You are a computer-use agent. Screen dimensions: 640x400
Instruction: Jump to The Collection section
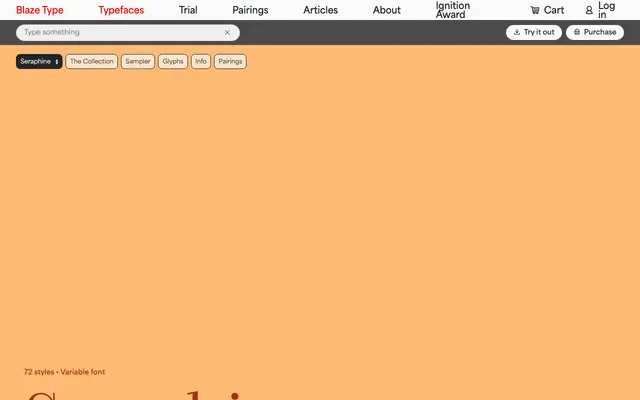92,62
